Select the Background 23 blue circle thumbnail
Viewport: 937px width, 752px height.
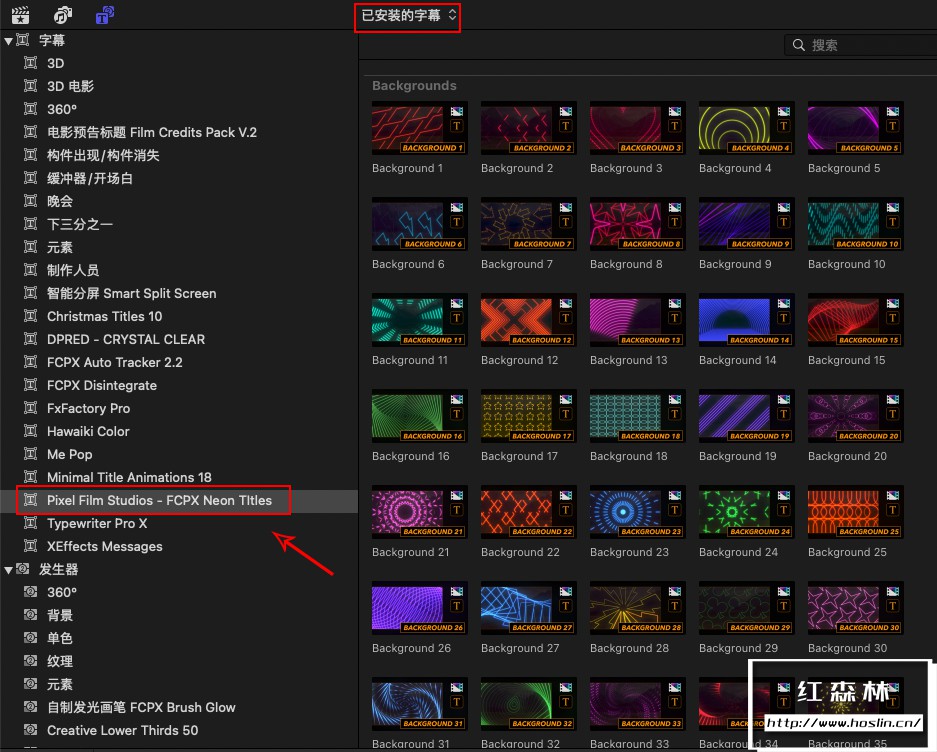click(x=636, y=512)
